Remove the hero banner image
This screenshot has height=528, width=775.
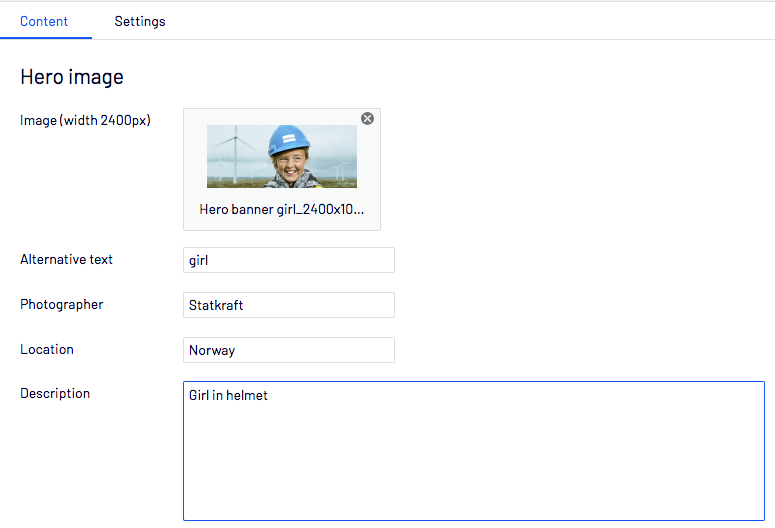tap(367, 119)
